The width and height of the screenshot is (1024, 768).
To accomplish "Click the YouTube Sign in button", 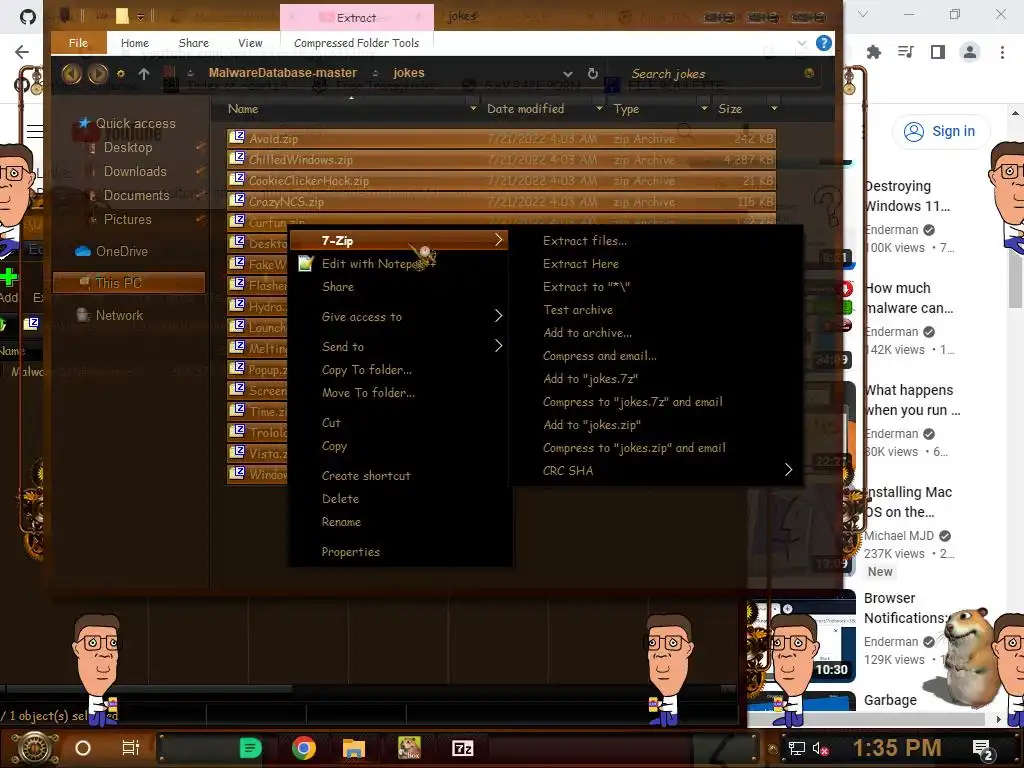I will (940, 131).
